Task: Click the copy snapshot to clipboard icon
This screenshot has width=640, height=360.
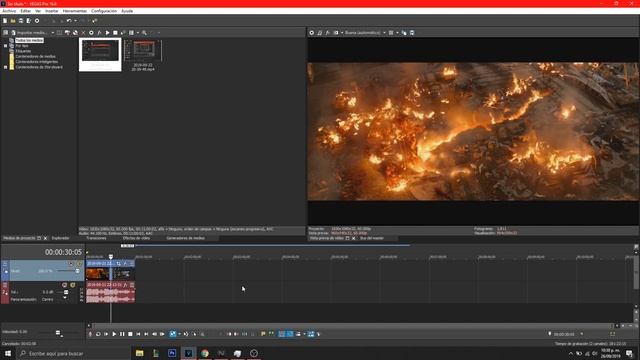Action: point(404,33)
